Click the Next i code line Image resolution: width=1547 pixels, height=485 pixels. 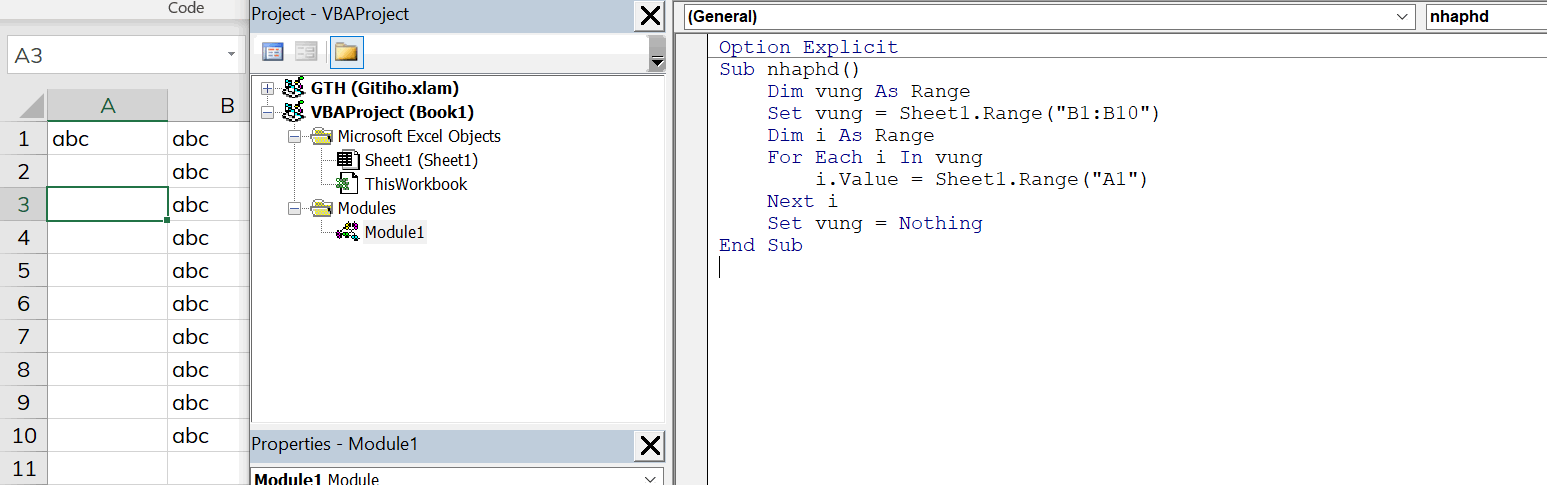tap(803, 201)
